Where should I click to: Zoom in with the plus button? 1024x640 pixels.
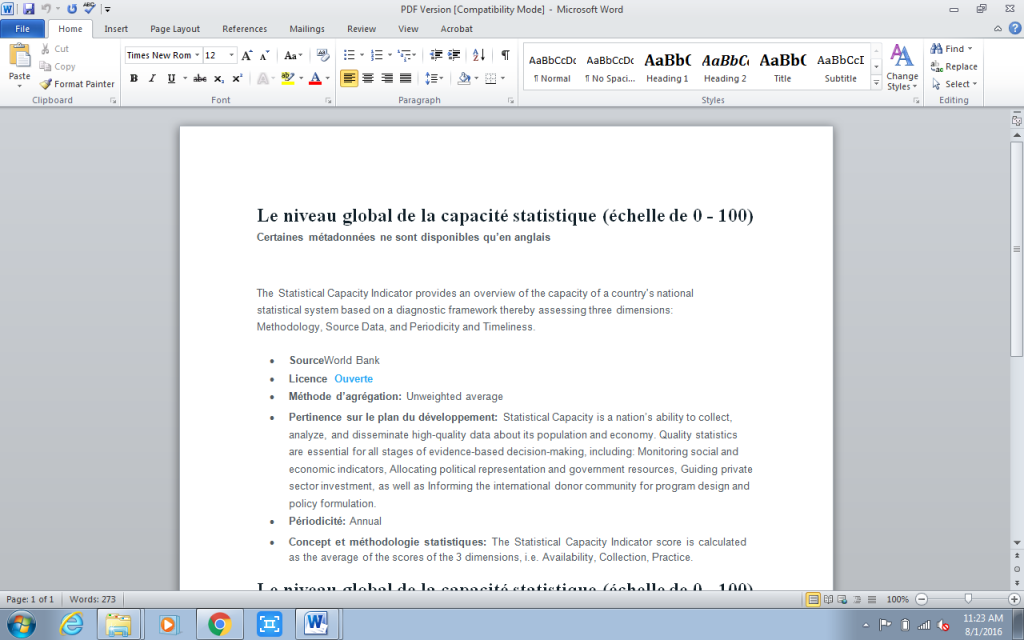(x=1014, y=600)
